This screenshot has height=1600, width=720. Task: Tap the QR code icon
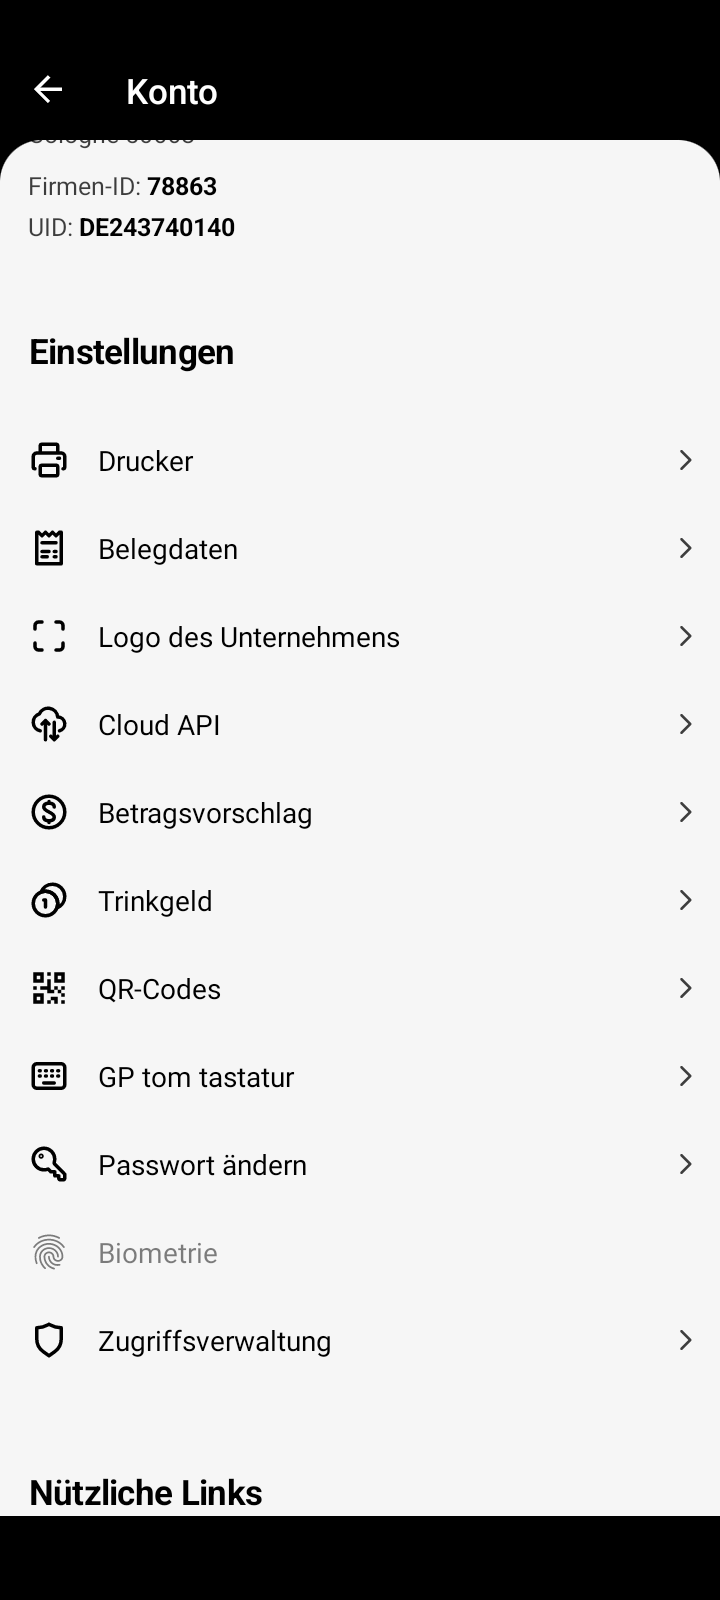49,988
